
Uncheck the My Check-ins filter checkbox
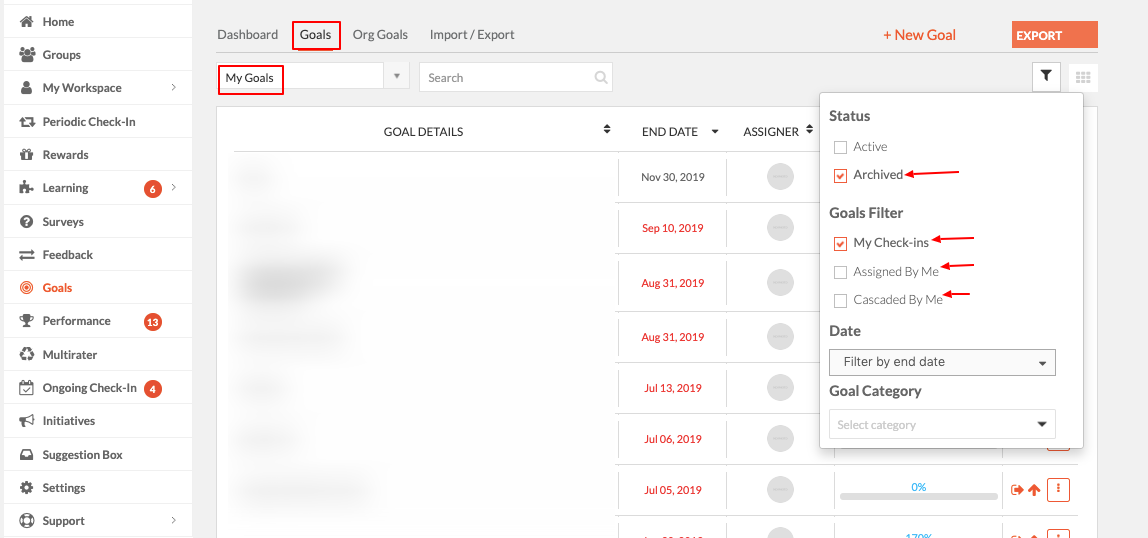coord(840,243)
